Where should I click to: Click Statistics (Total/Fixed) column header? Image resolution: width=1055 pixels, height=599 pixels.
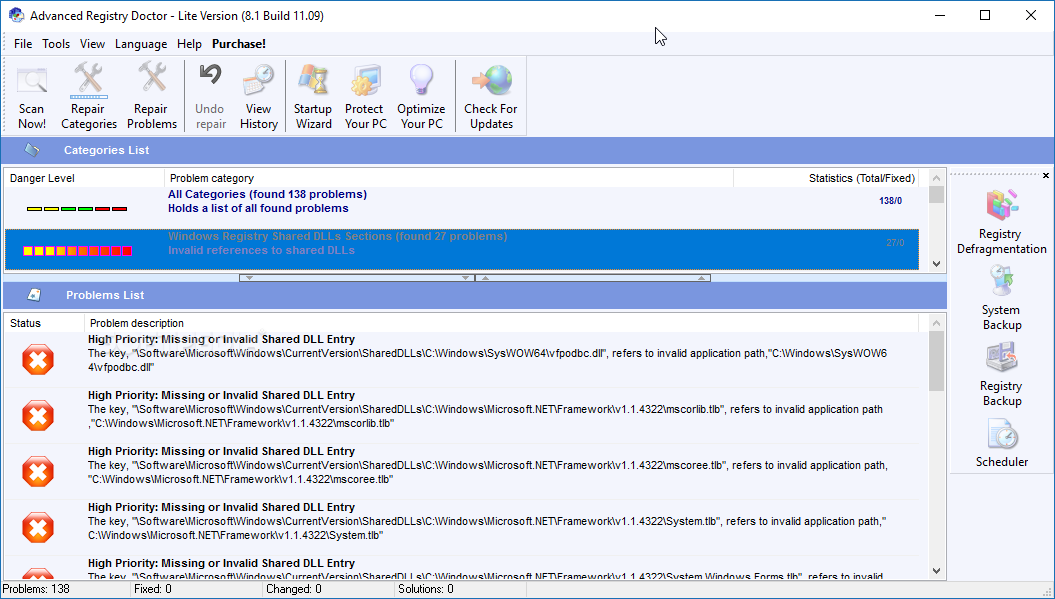click(x=826, y=178)
